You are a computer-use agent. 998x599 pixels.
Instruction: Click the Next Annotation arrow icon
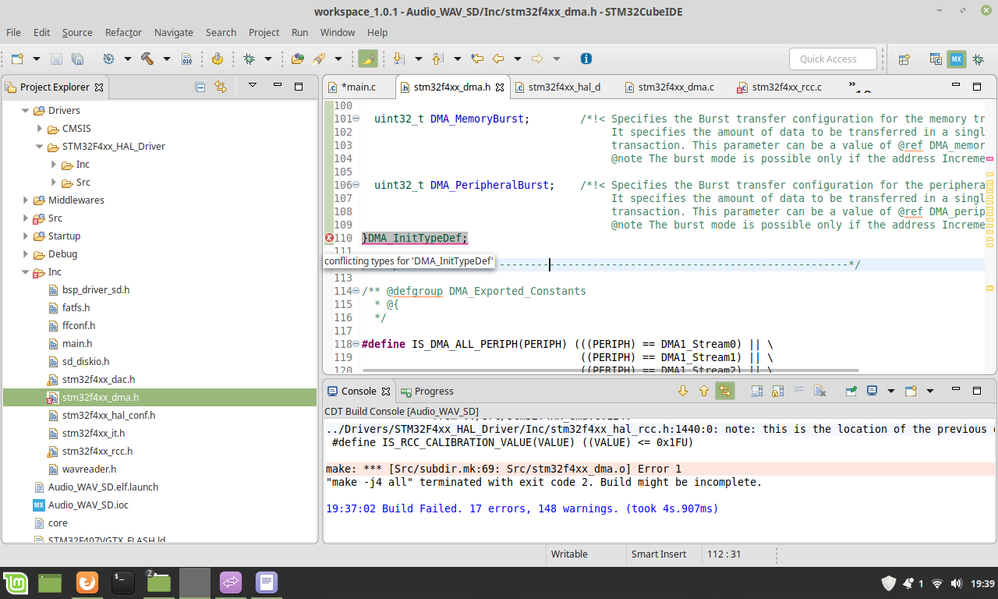click(x=398, y=59)
